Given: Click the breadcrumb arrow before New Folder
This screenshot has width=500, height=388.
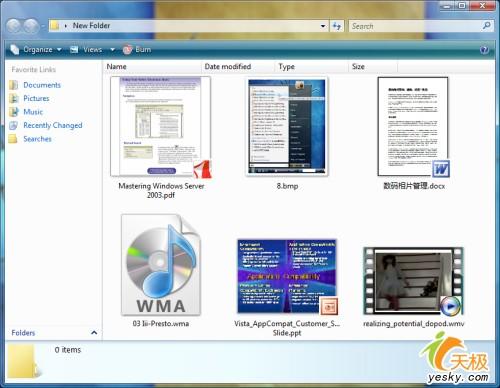Looking at the screenshot, I should [x=66, y=26].
